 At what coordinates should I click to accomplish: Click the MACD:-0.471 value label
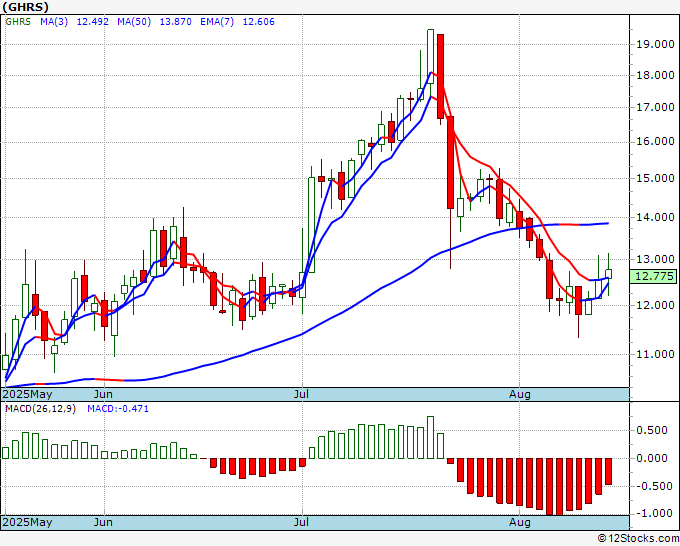point(118,409)
